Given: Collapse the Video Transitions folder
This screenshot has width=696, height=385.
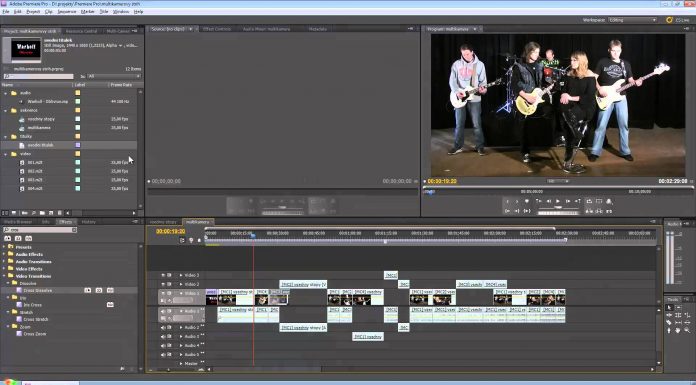Looking at the screenshot, I should 4,276.
